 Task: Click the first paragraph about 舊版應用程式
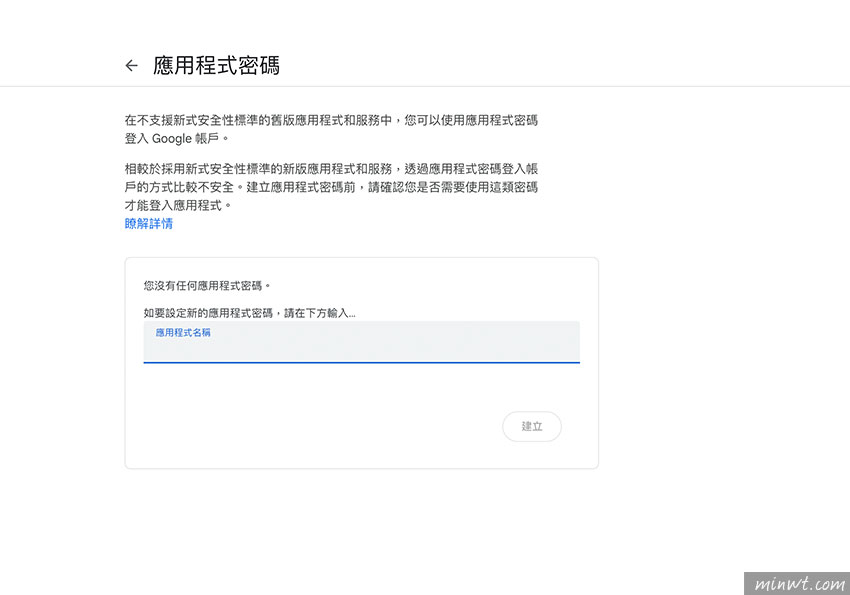pos(331,120)
